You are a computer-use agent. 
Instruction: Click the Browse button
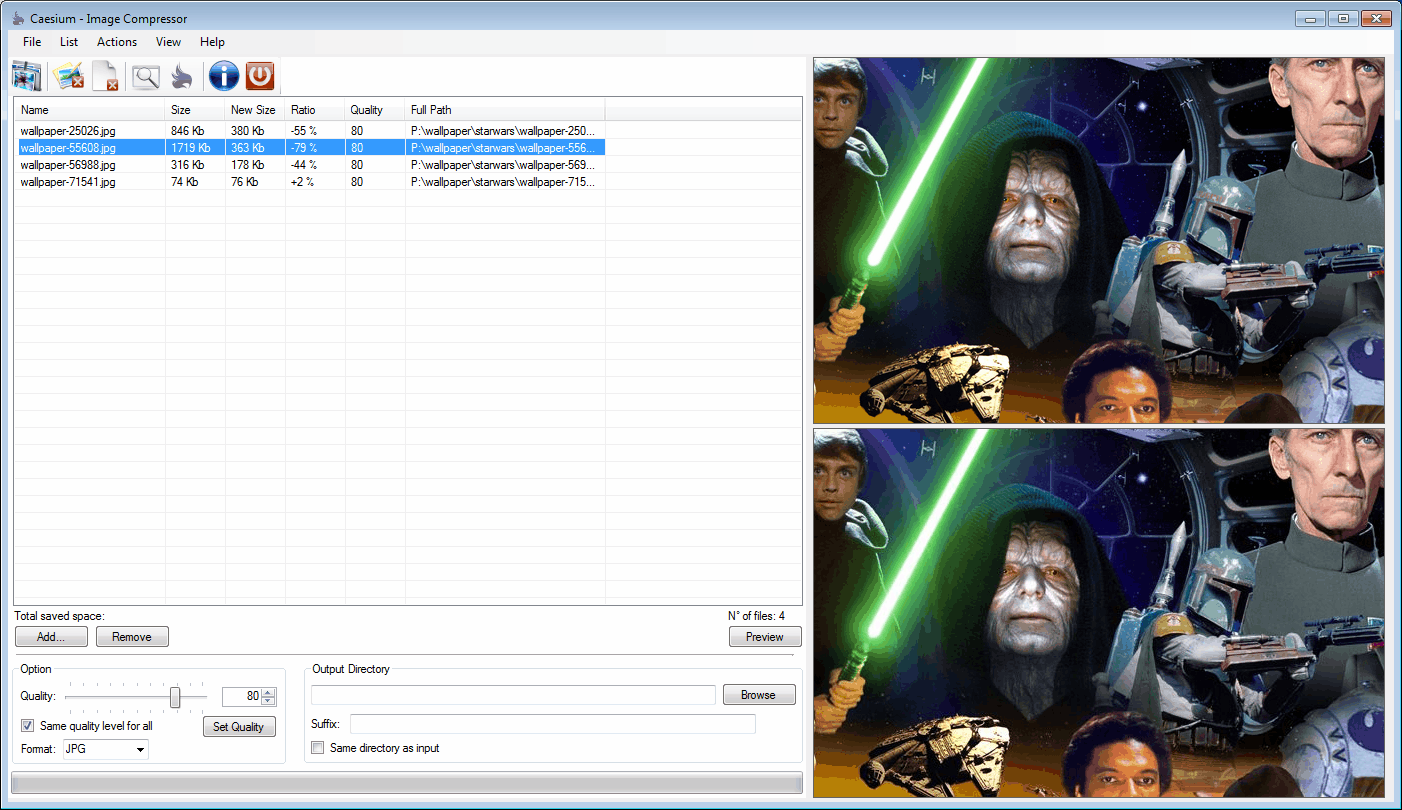[758, 695]
